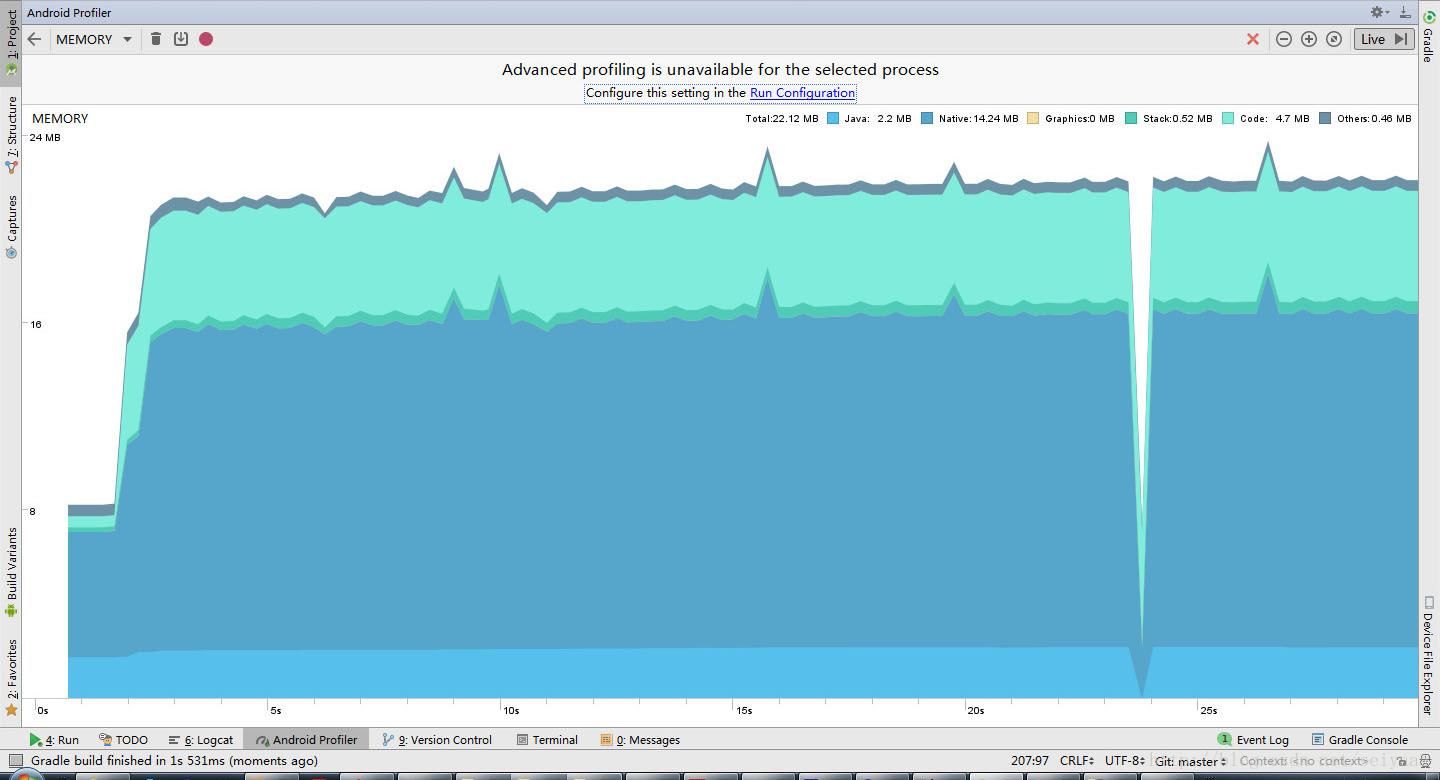Go back with the profiler back arrow
The image size is (1440, 780).
34,39
